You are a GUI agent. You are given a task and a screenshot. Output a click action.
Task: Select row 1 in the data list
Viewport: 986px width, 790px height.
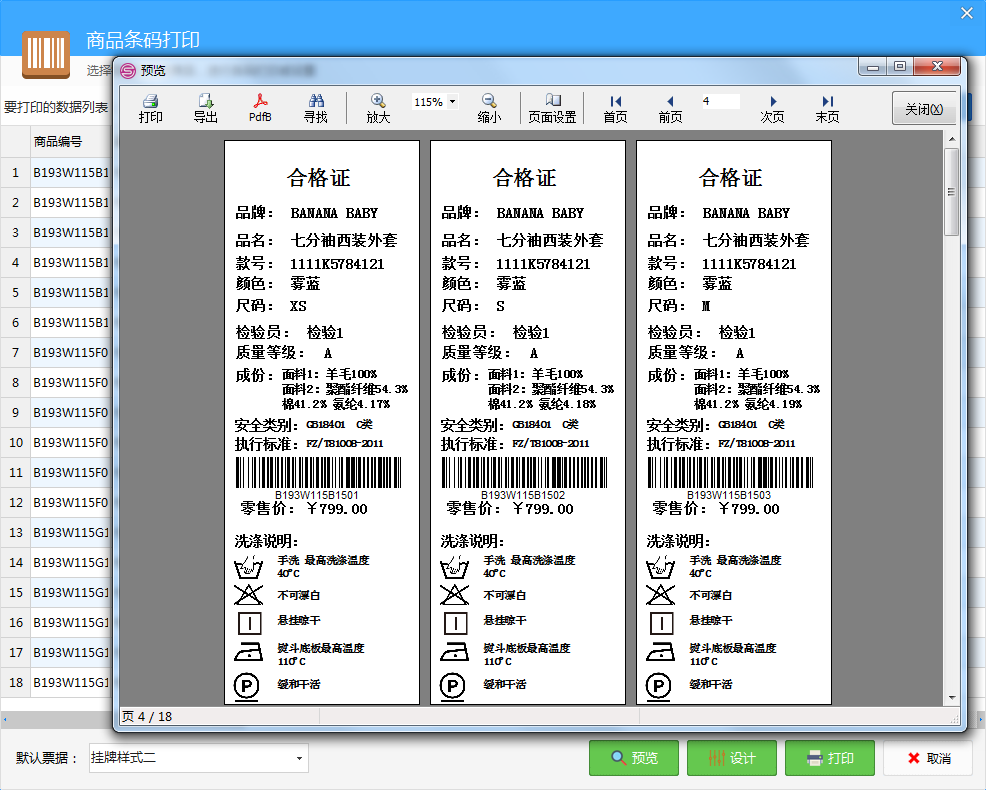coord(57,172)
